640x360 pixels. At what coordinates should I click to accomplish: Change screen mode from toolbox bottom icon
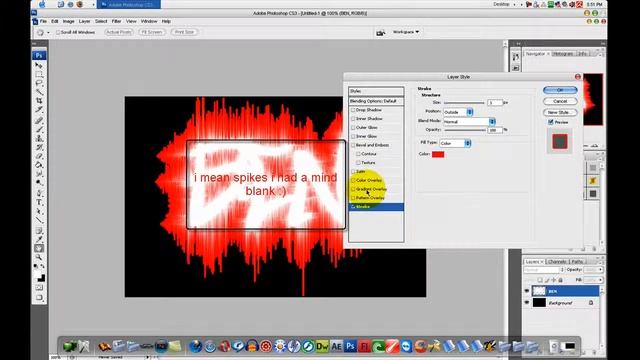tap(39, 298)
